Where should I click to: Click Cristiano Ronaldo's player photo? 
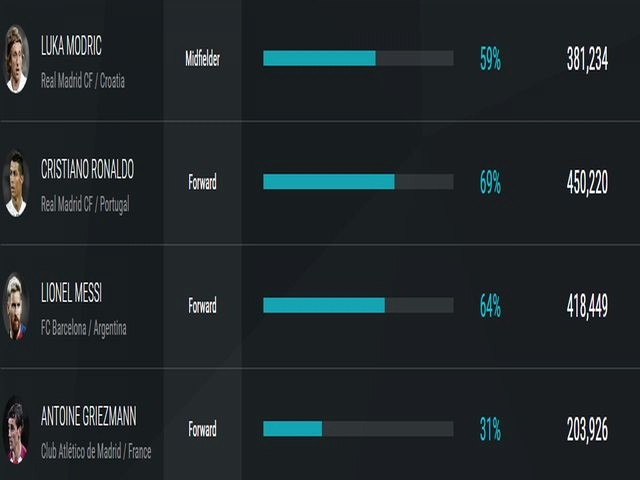tap(16, 183)
